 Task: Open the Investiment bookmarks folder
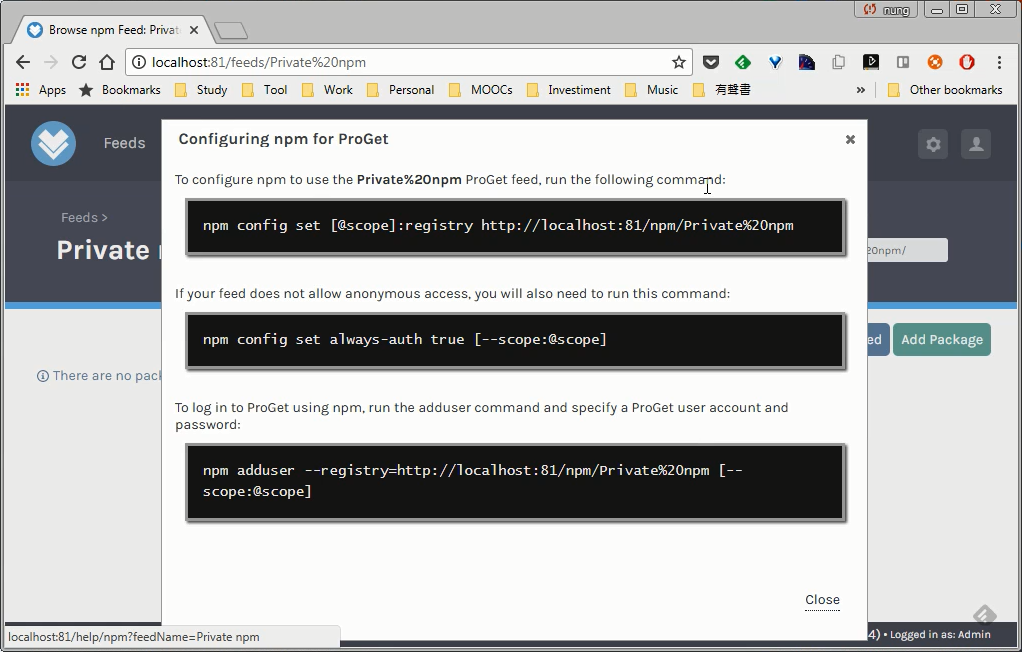568,90
